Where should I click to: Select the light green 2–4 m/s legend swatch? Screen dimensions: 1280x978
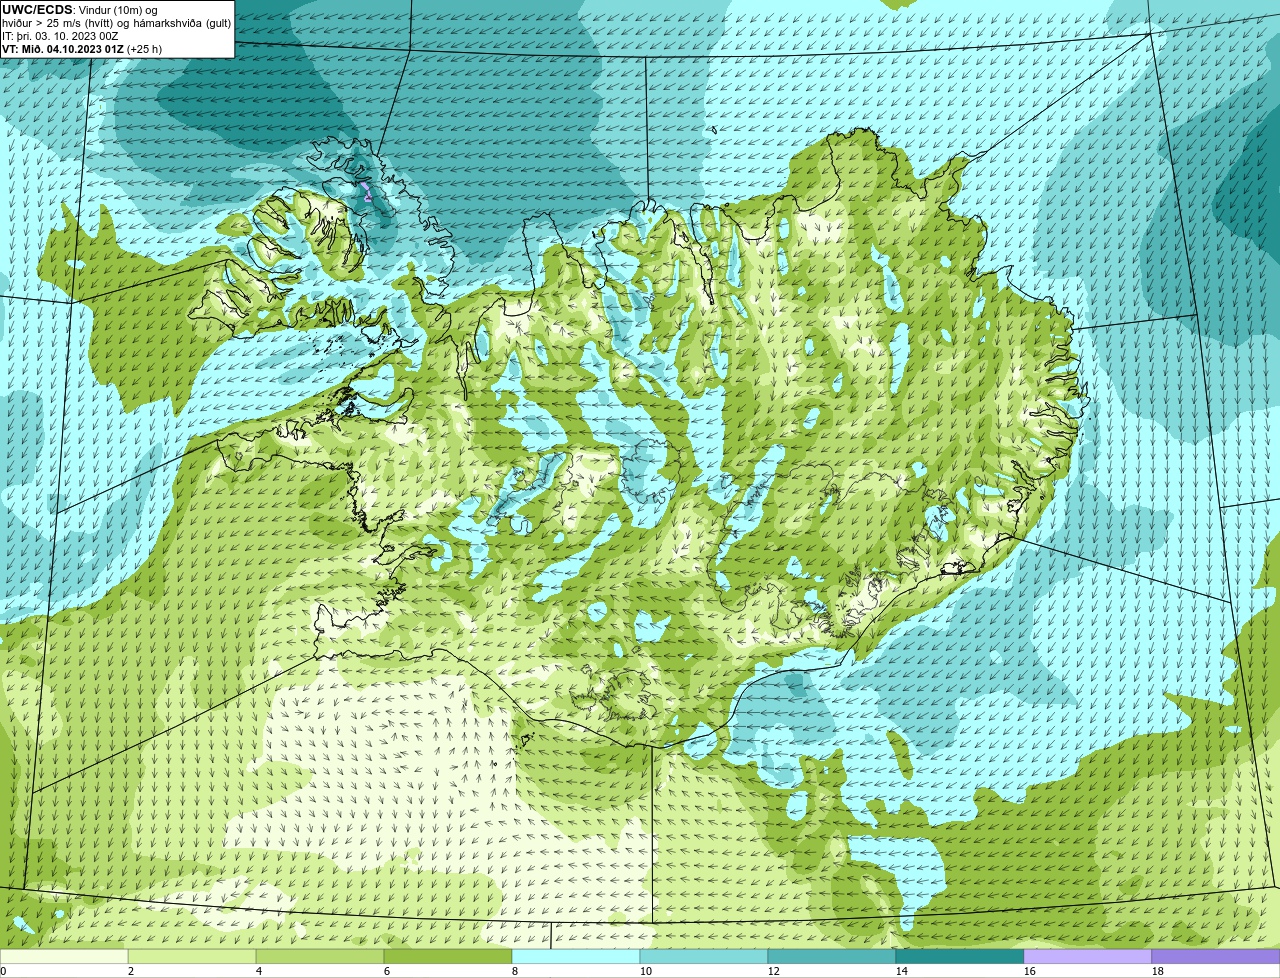[192, 957]
